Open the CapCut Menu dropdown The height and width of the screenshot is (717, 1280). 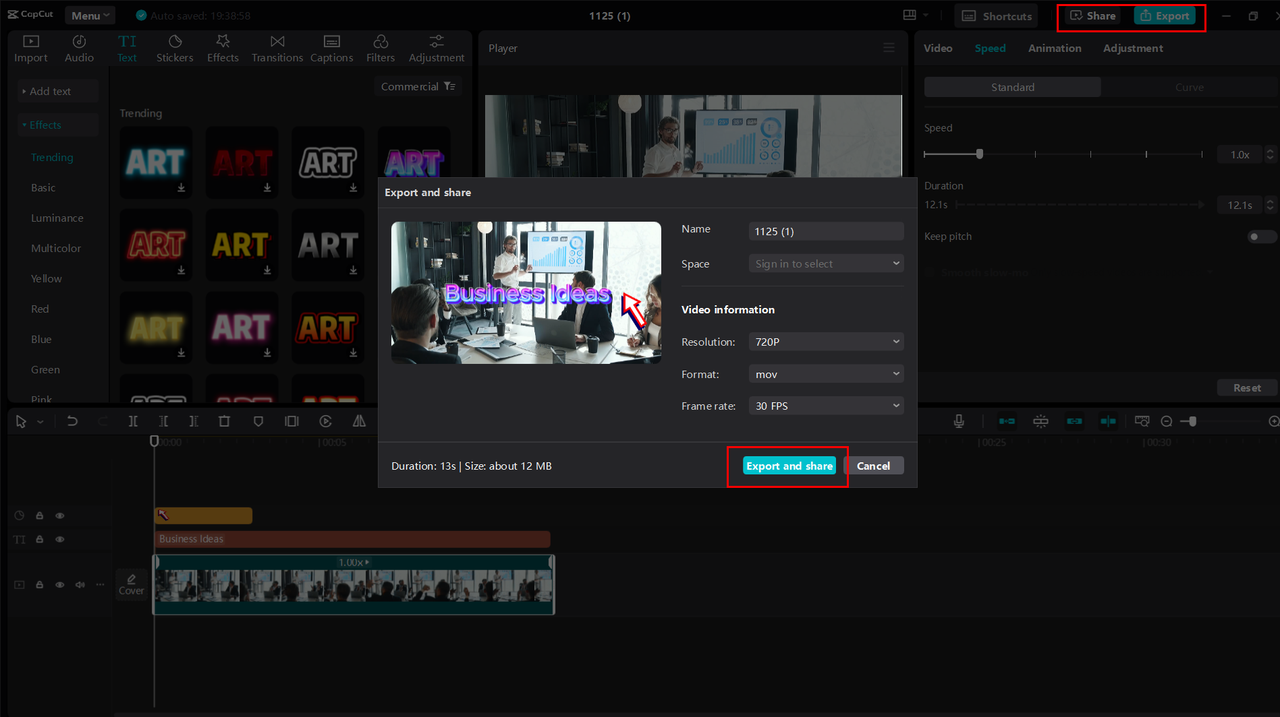tap(90, 16)
